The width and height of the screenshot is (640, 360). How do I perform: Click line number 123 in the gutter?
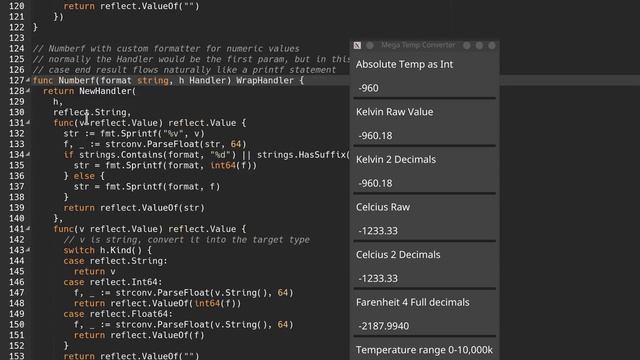click(17, 38)
